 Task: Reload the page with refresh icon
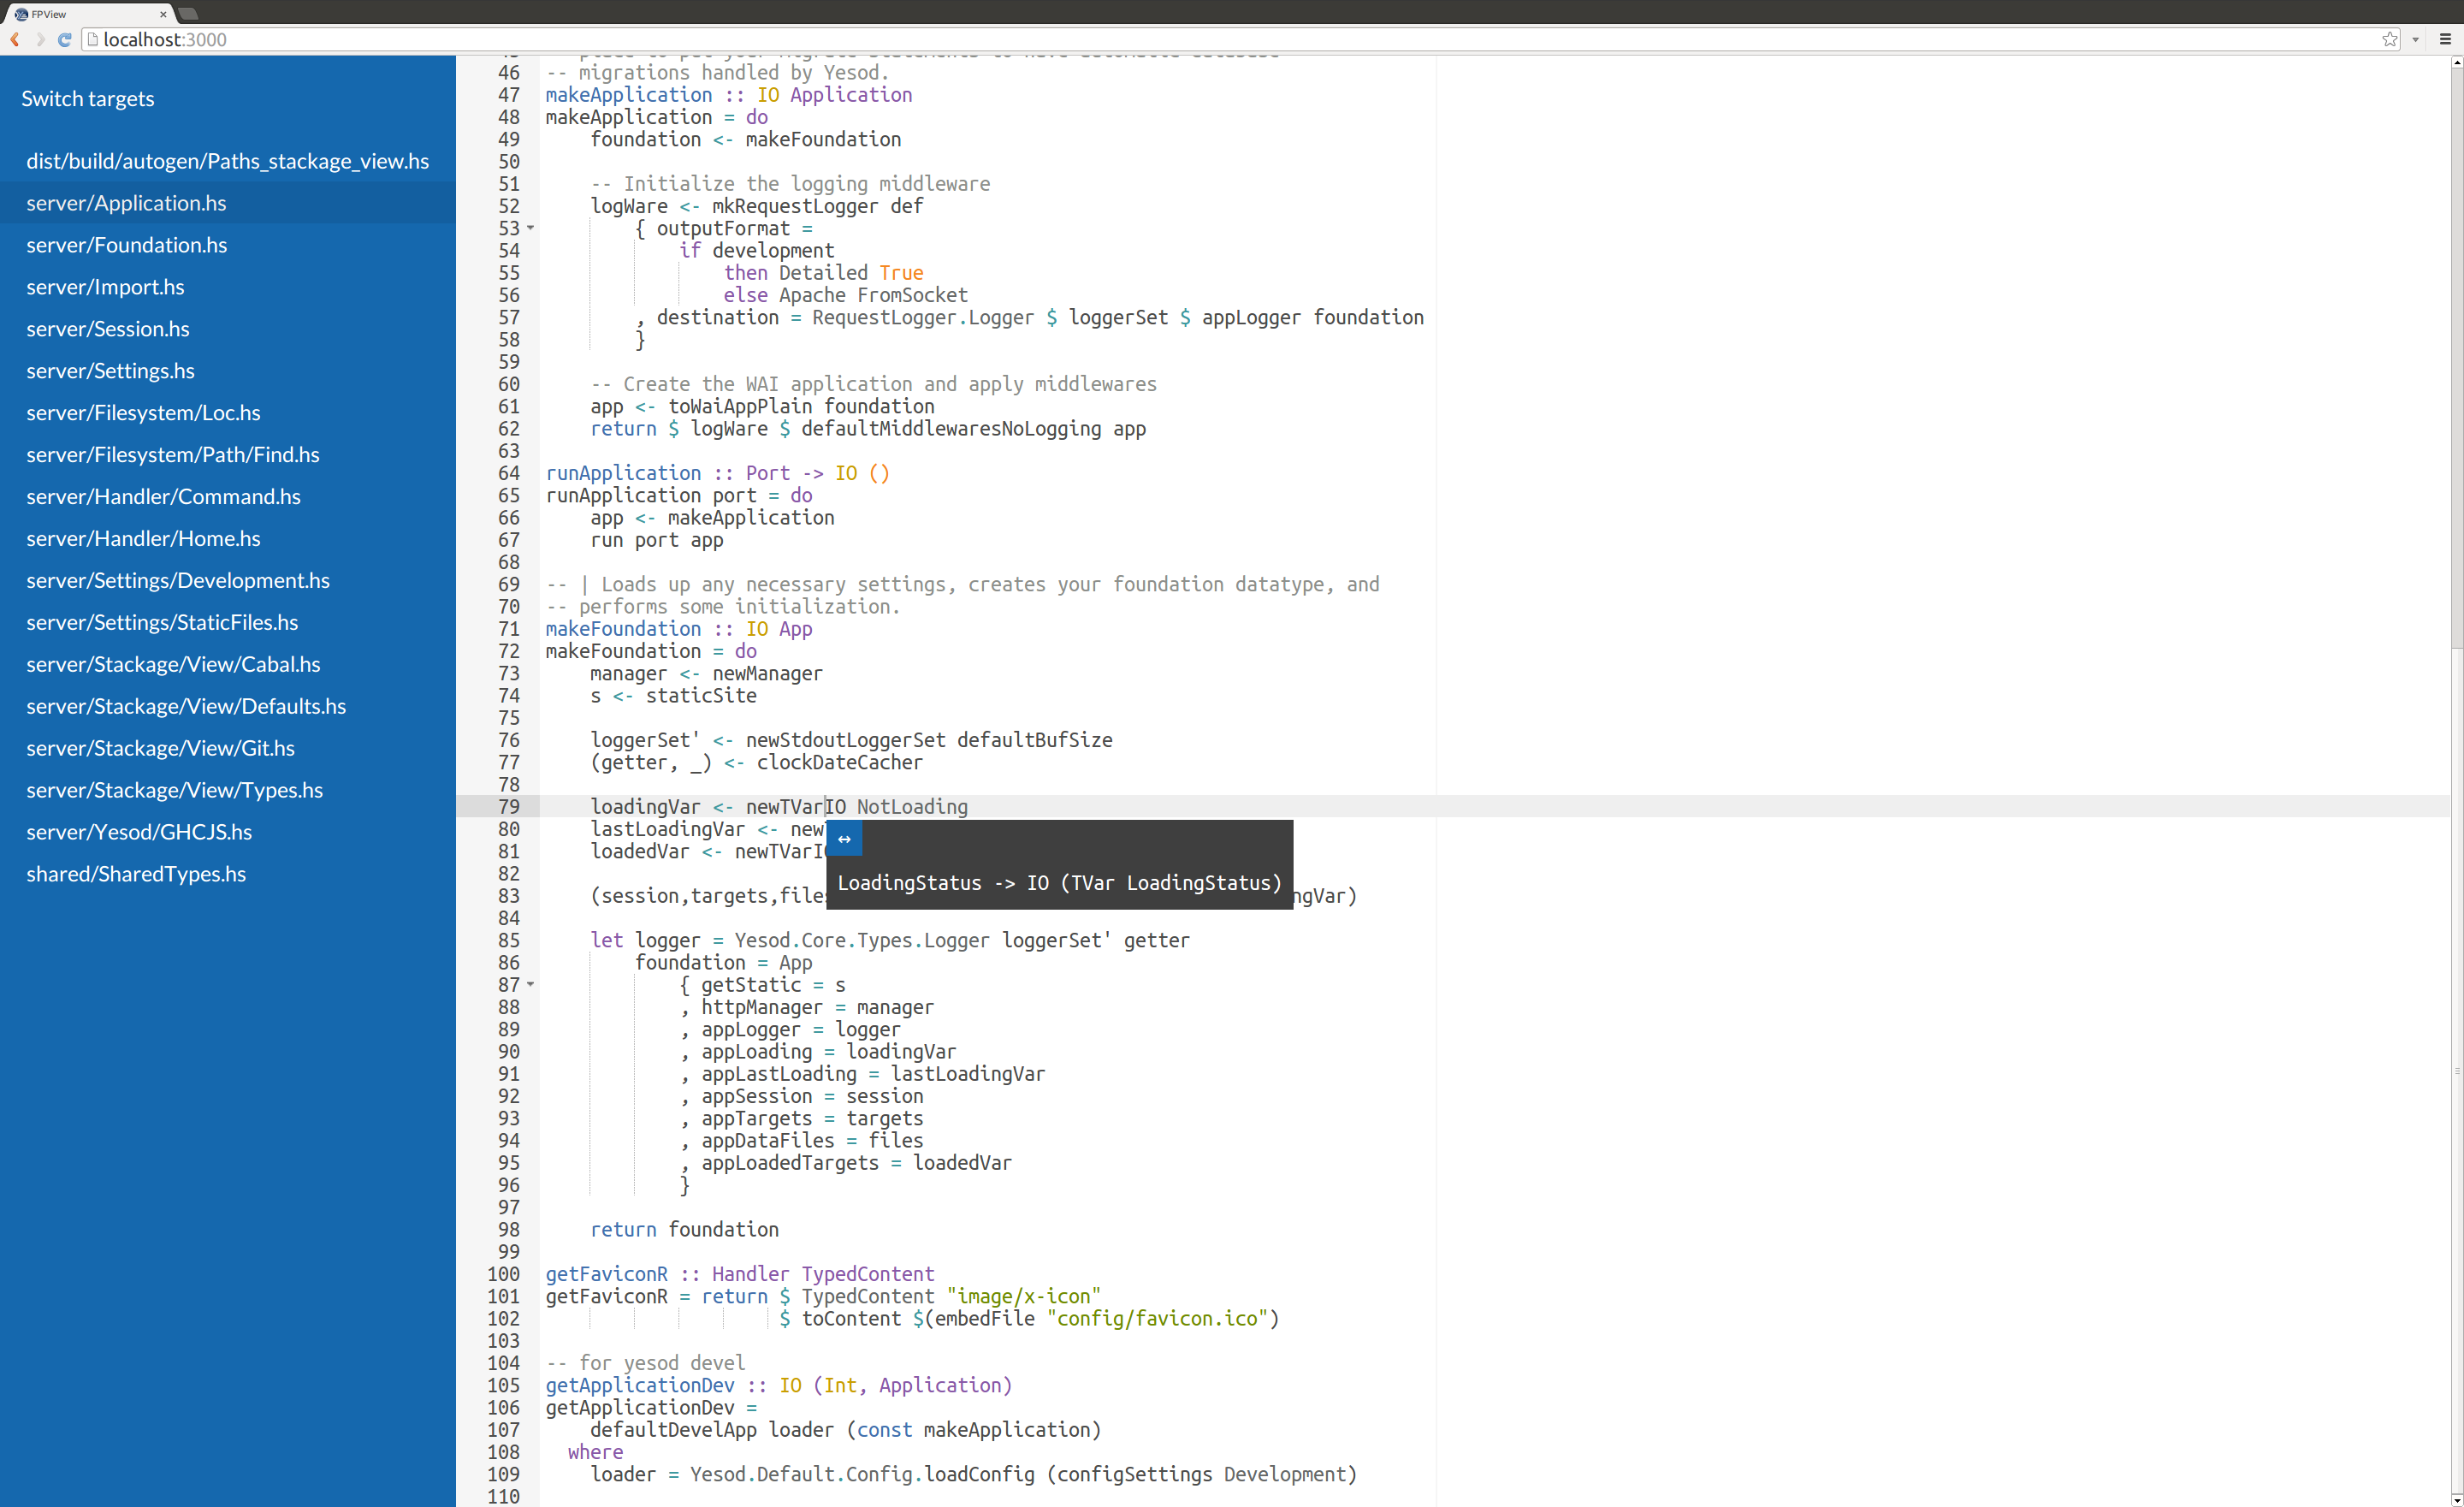(65, 40)
